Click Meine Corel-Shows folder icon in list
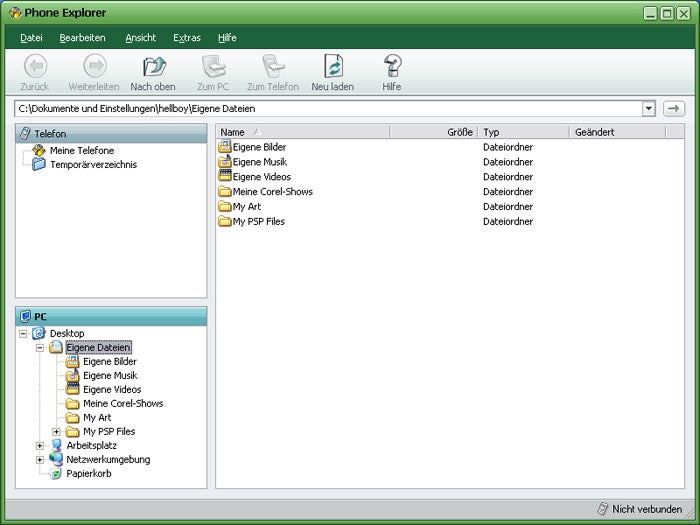 pyautogui.click(x=225, y=192)
